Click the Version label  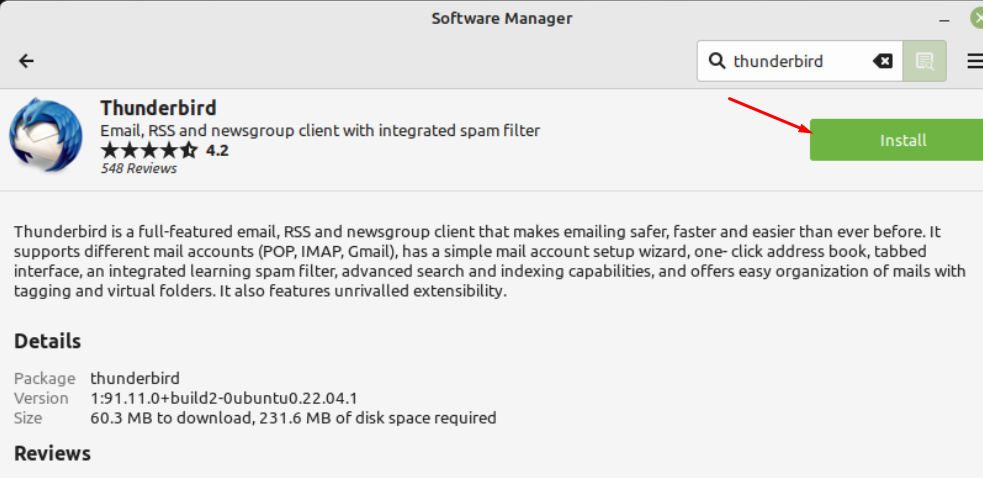coord(41,398)
